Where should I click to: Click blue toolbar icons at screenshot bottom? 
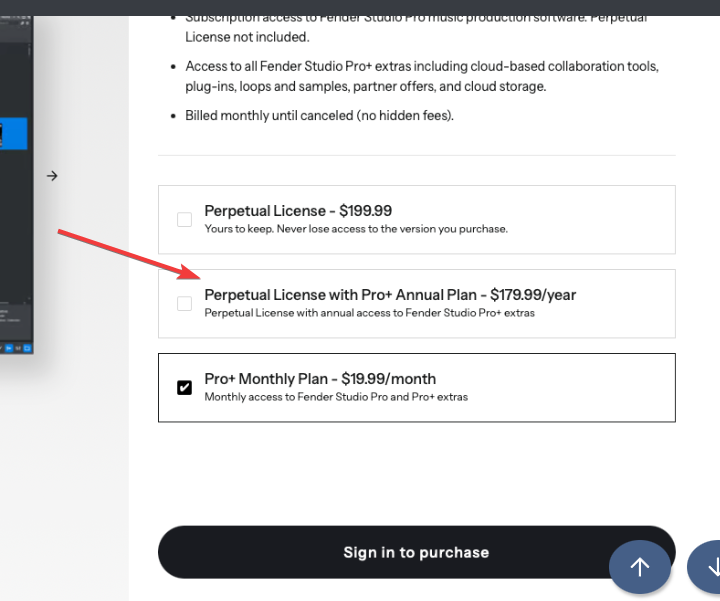pyautogui.click(x=16, y=348)
